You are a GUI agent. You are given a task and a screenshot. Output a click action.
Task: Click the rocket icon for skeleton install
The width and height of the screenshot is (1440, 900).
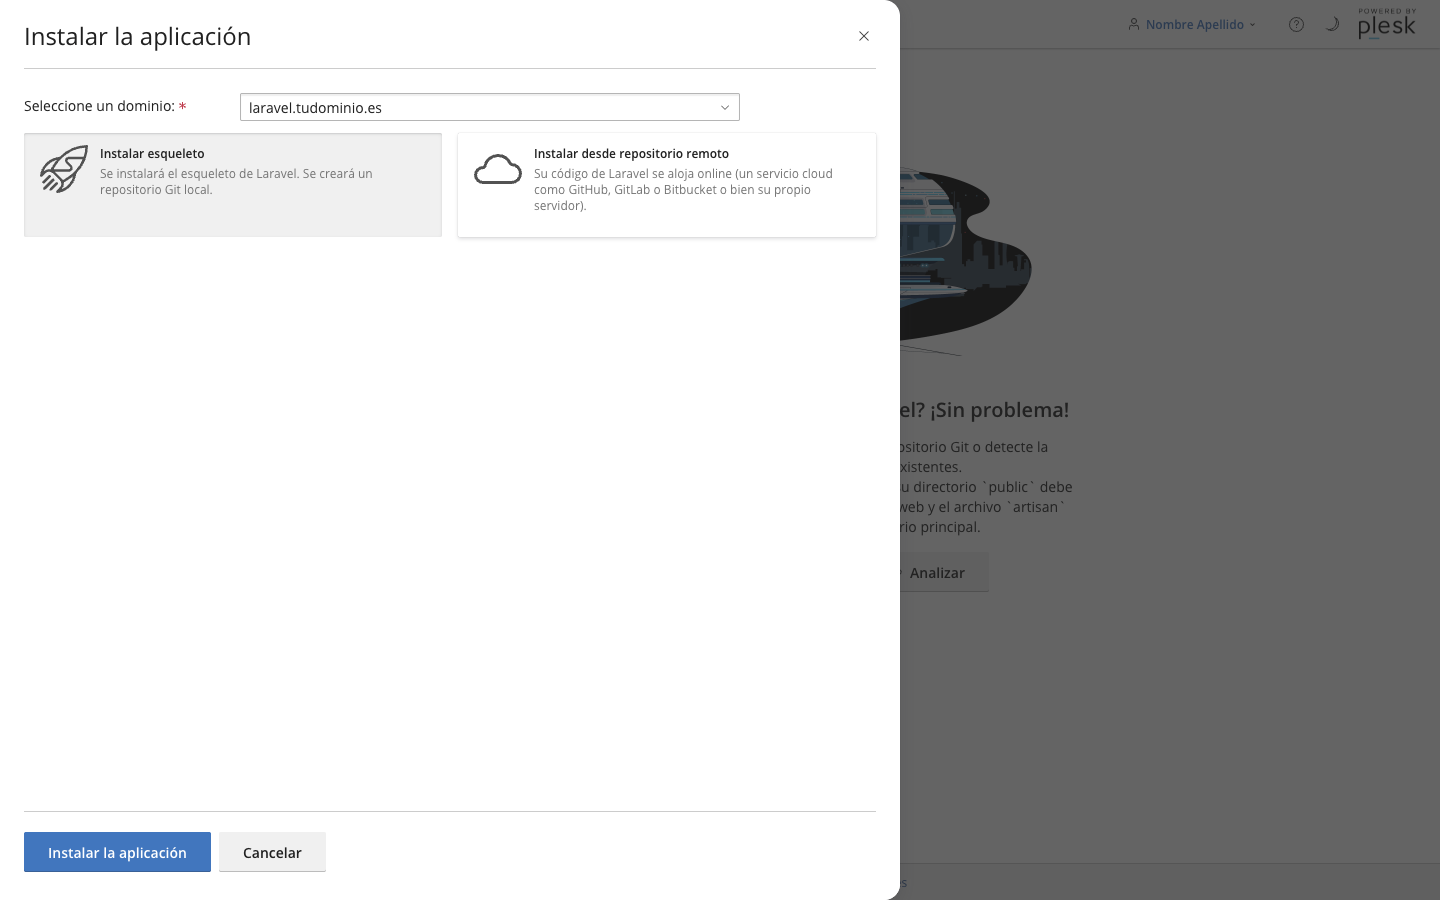point(64,169)
